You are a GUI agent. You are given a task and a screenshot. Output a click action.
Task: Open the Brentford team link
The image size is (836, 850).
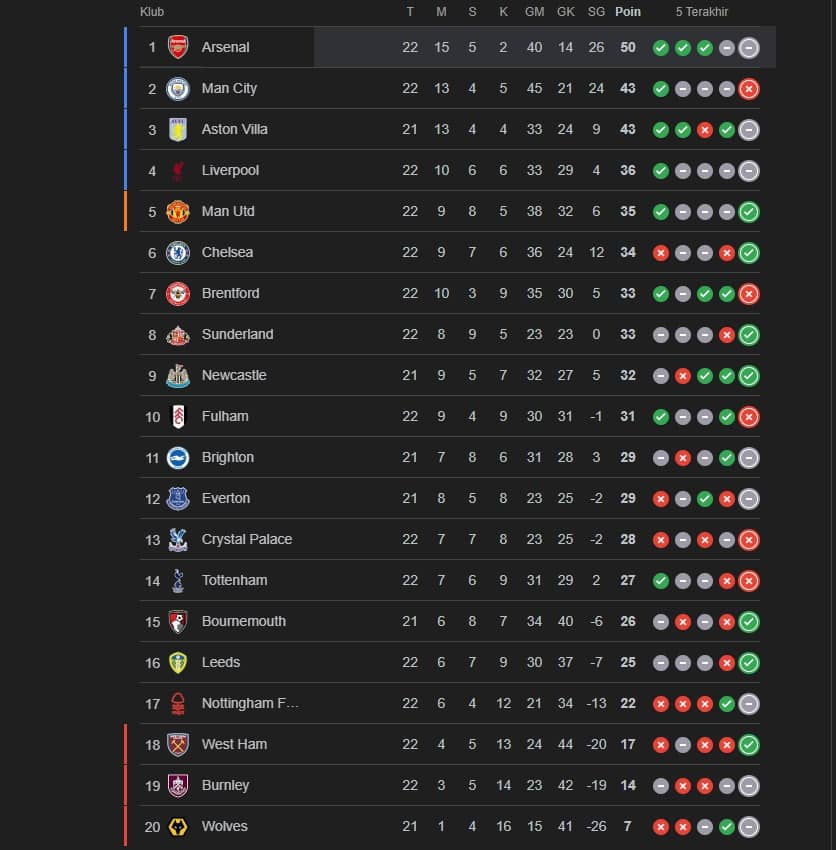pos(230,293)
